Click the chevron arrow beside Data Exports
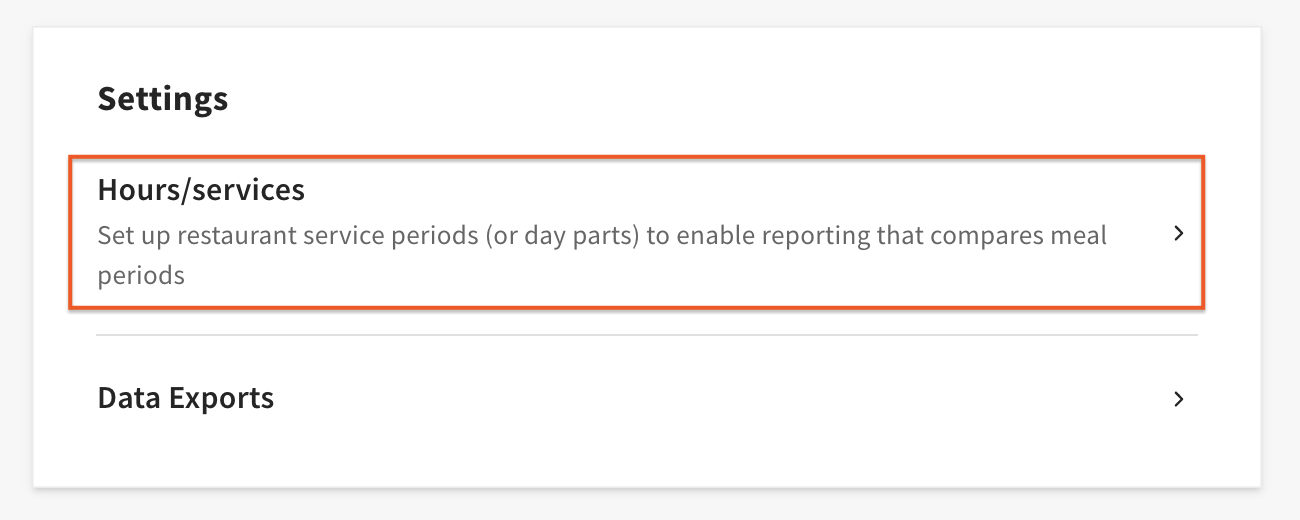Screen dimensions: 1300x520 pos(1178,399)
